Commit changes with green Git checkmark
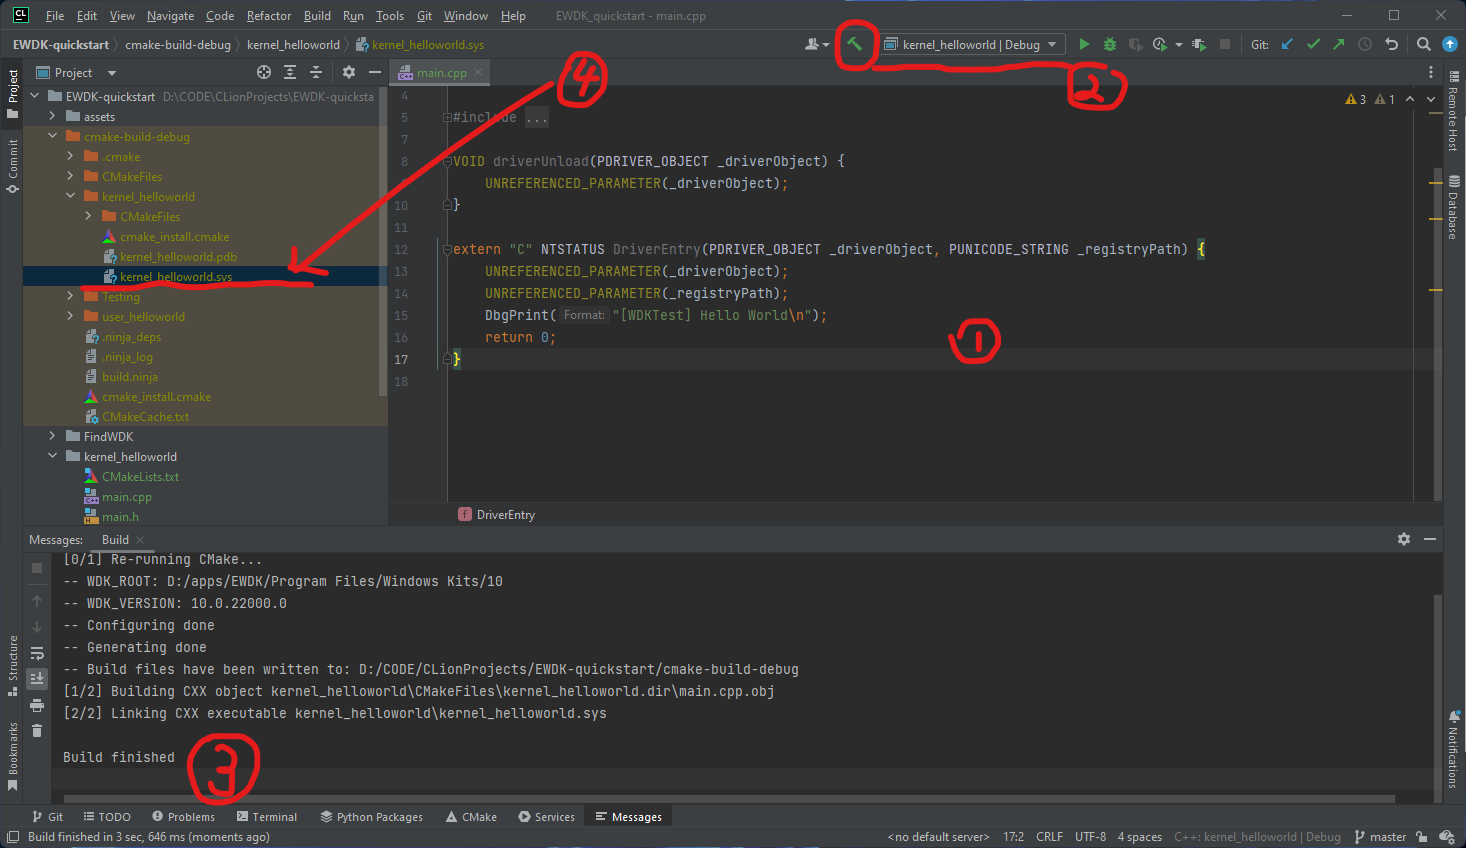Viewport: 1466px width, 848px height. [x=1313, y=44]
